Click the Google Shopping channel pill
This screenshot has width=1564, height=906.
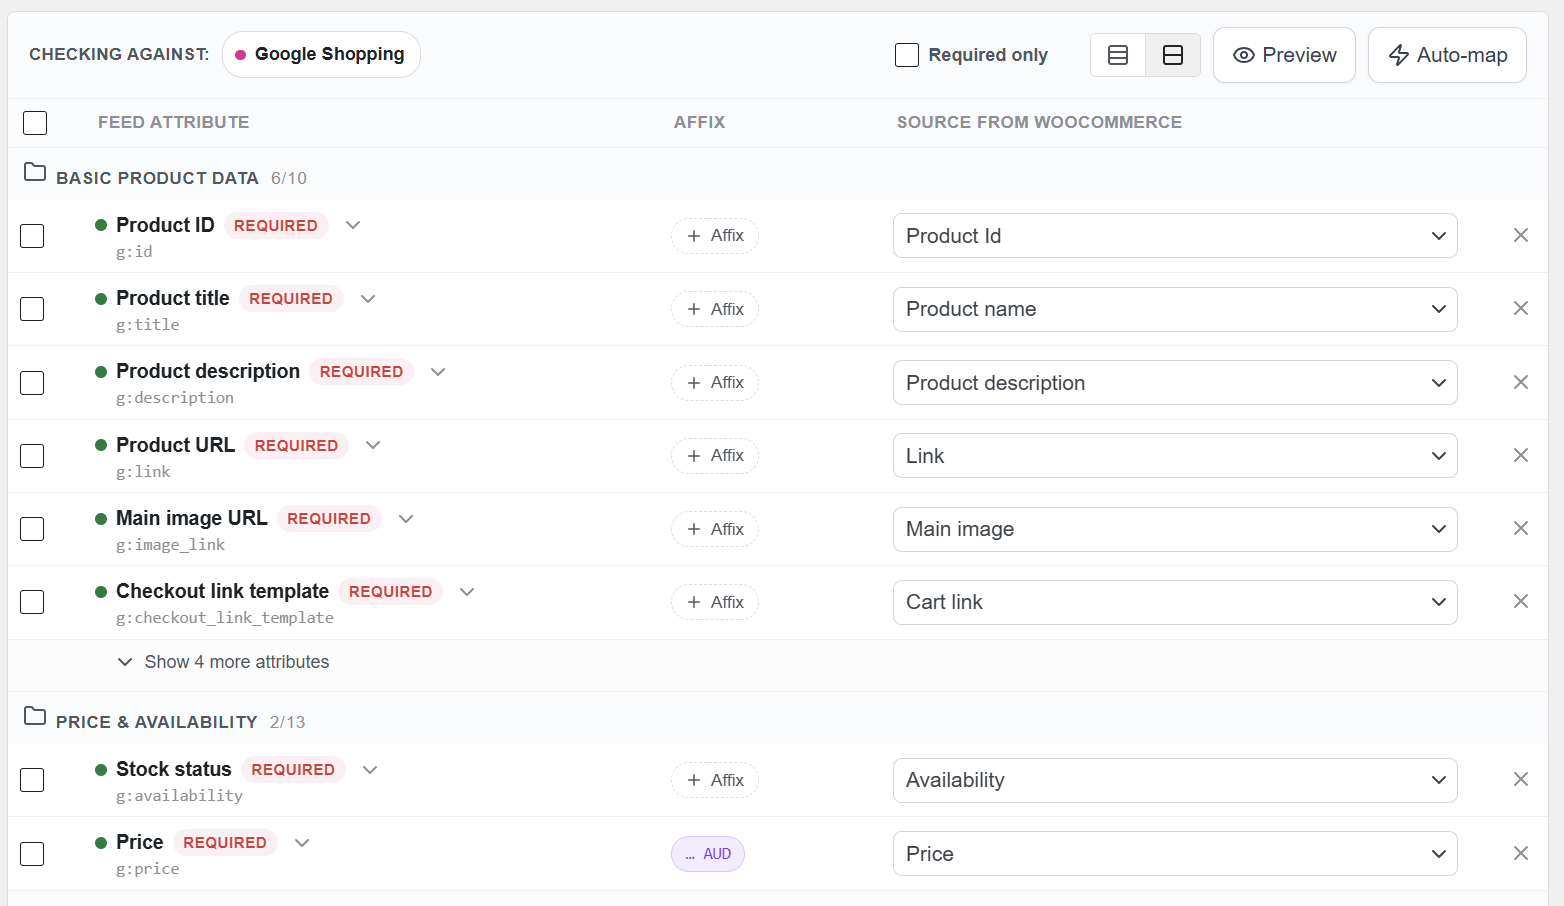tap(321, 54)
